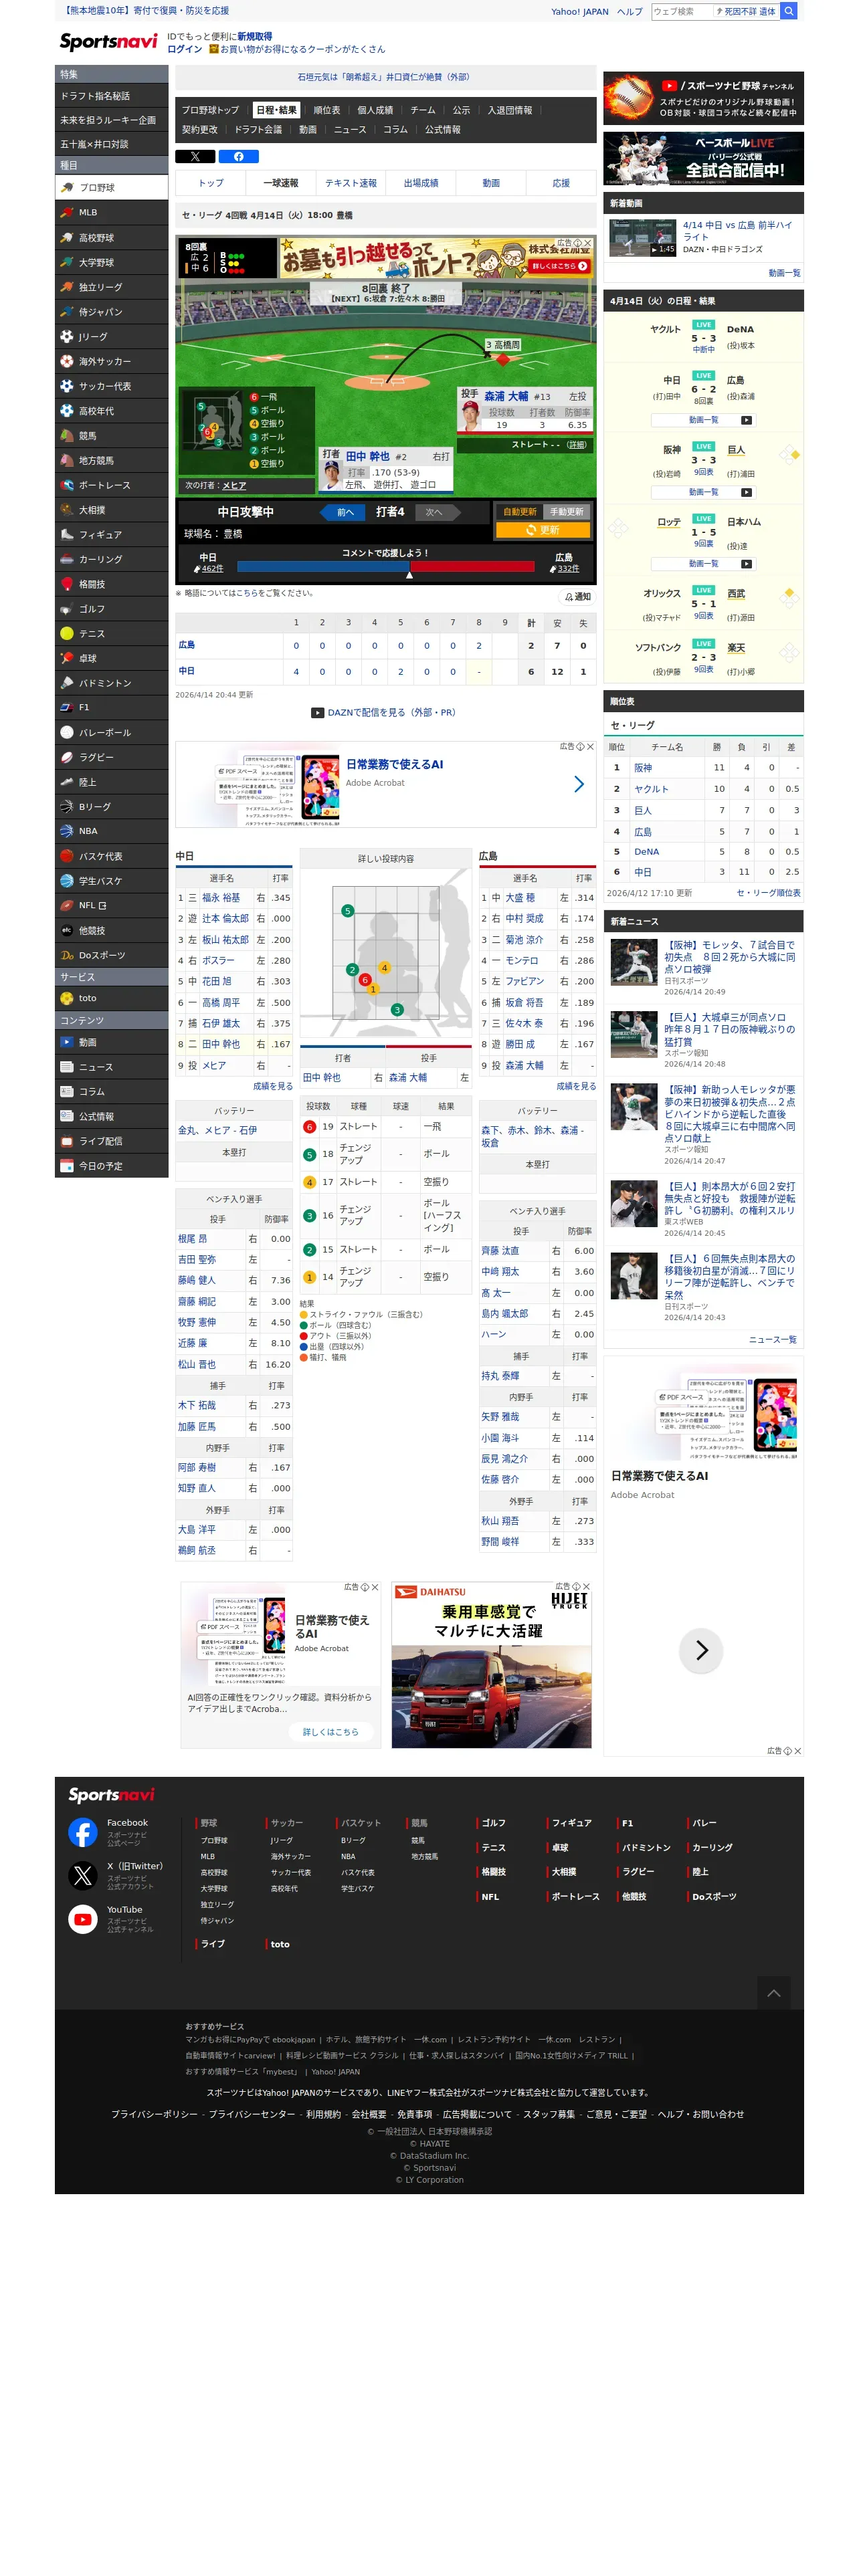Open the (詳細) pitch detail link
This screenshot has width=859, height=2576.
click(576, 445)
